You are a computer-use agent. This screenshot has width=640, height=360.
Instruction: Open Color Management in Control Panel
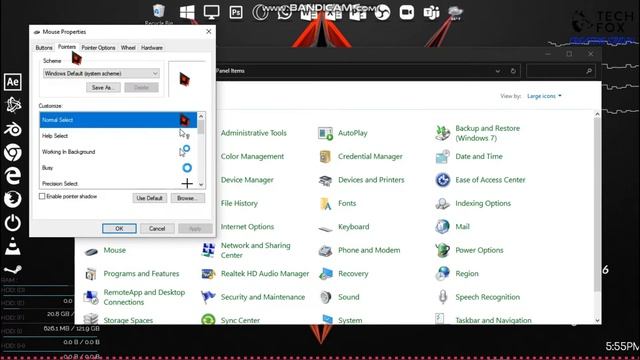click(252, 156)
